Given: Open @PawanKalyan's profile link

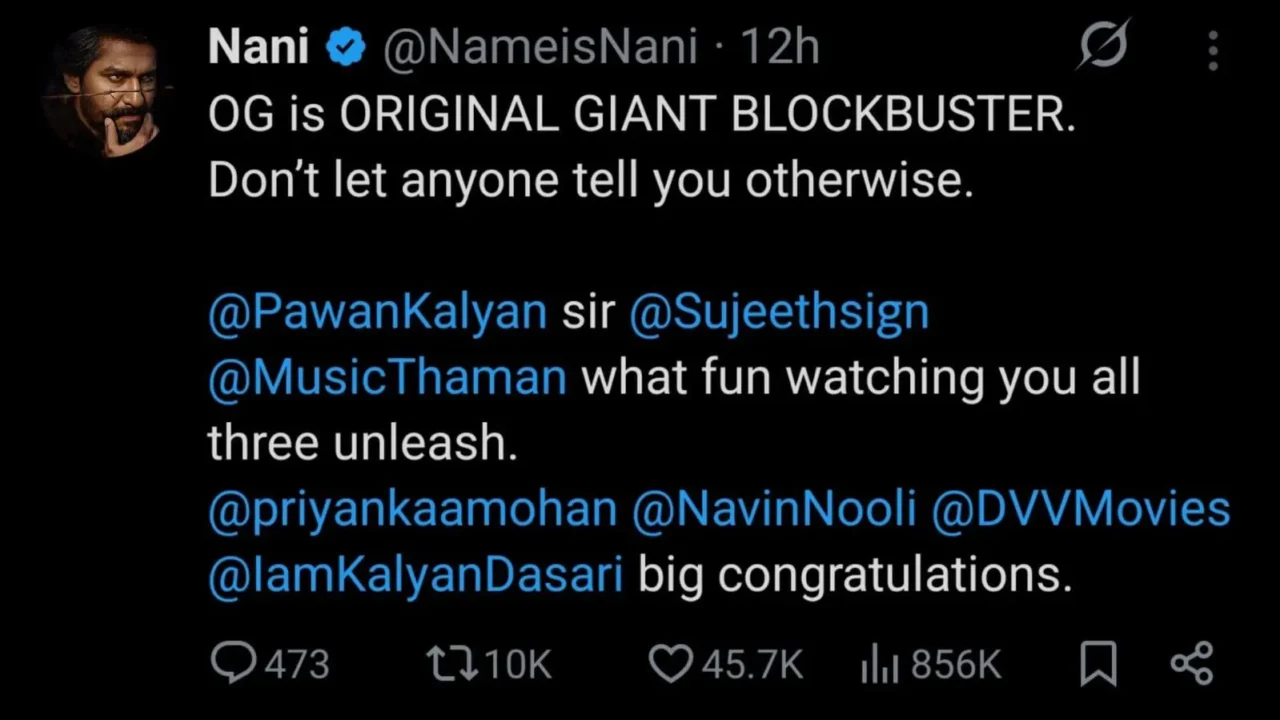Looking at the screenshot, I should tap(377, 311).
